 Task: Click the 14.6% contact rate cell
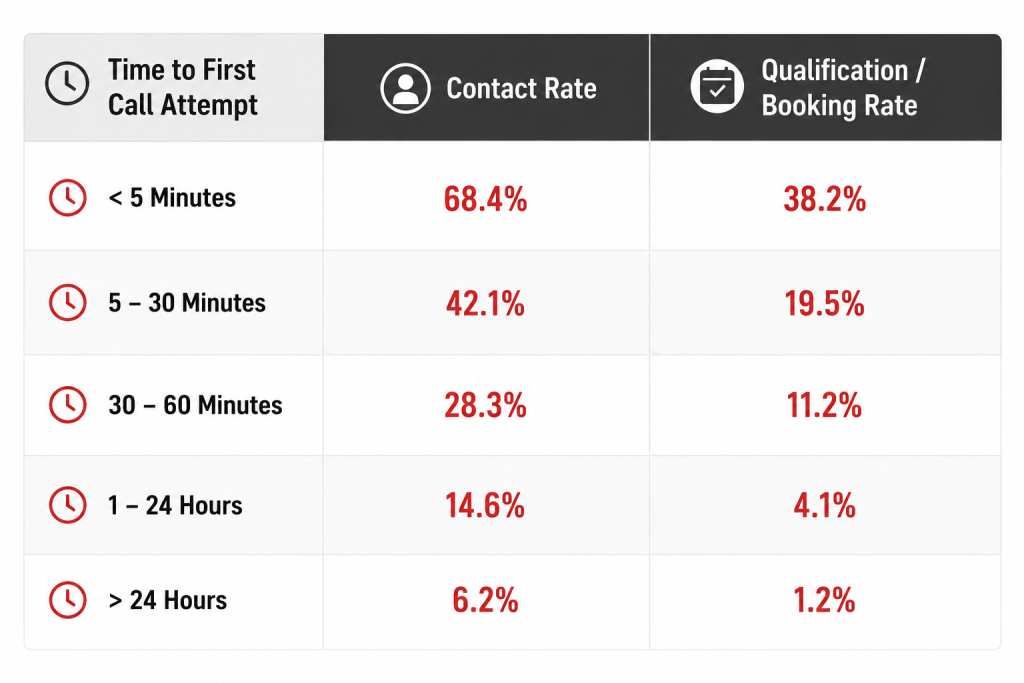487,505
